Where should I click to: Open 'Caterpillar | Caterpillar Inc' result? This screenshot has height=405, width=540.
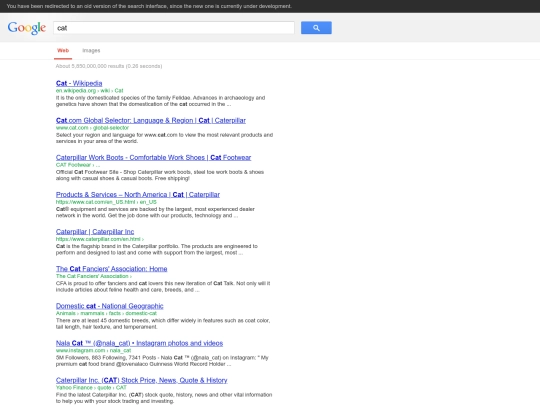point(95,232)
